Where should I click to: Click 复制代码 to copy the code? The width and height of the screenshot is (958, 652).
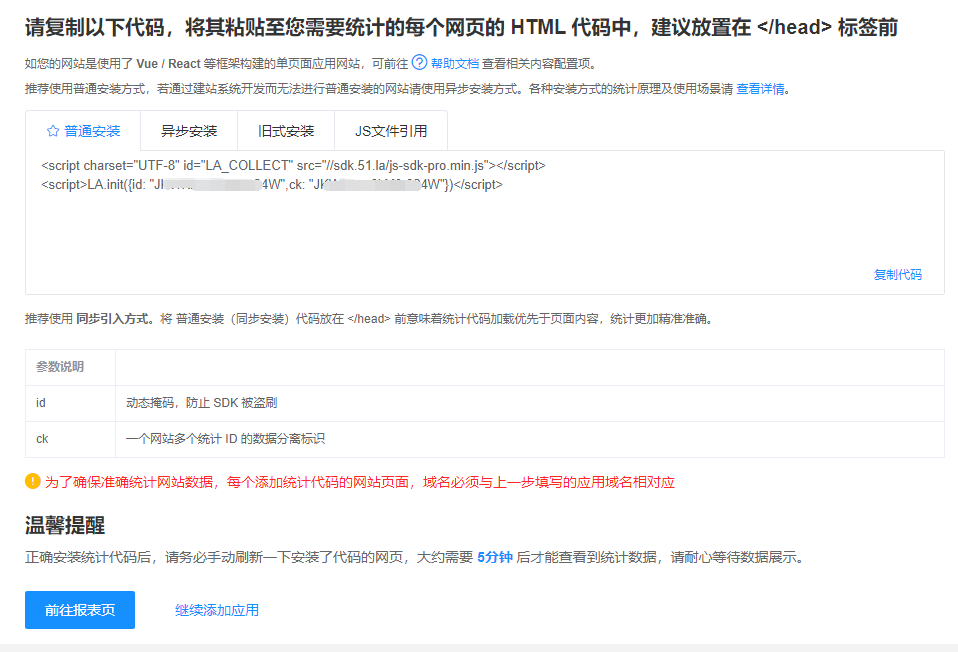click(x=898, y=275)
